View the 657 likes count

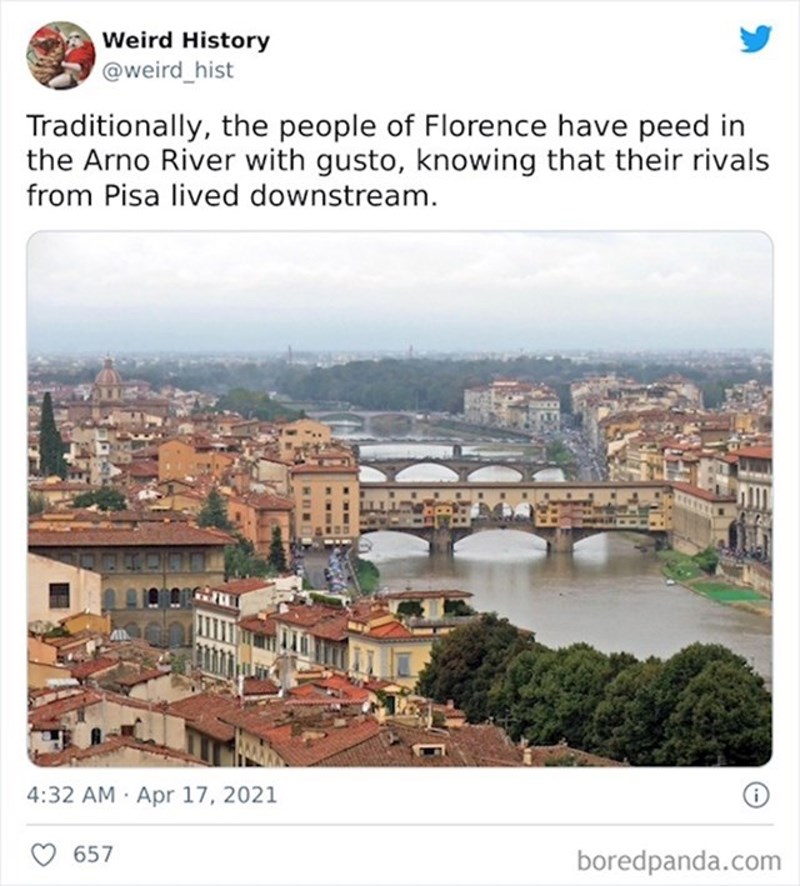pyautogui.click(x=95, y=856)
